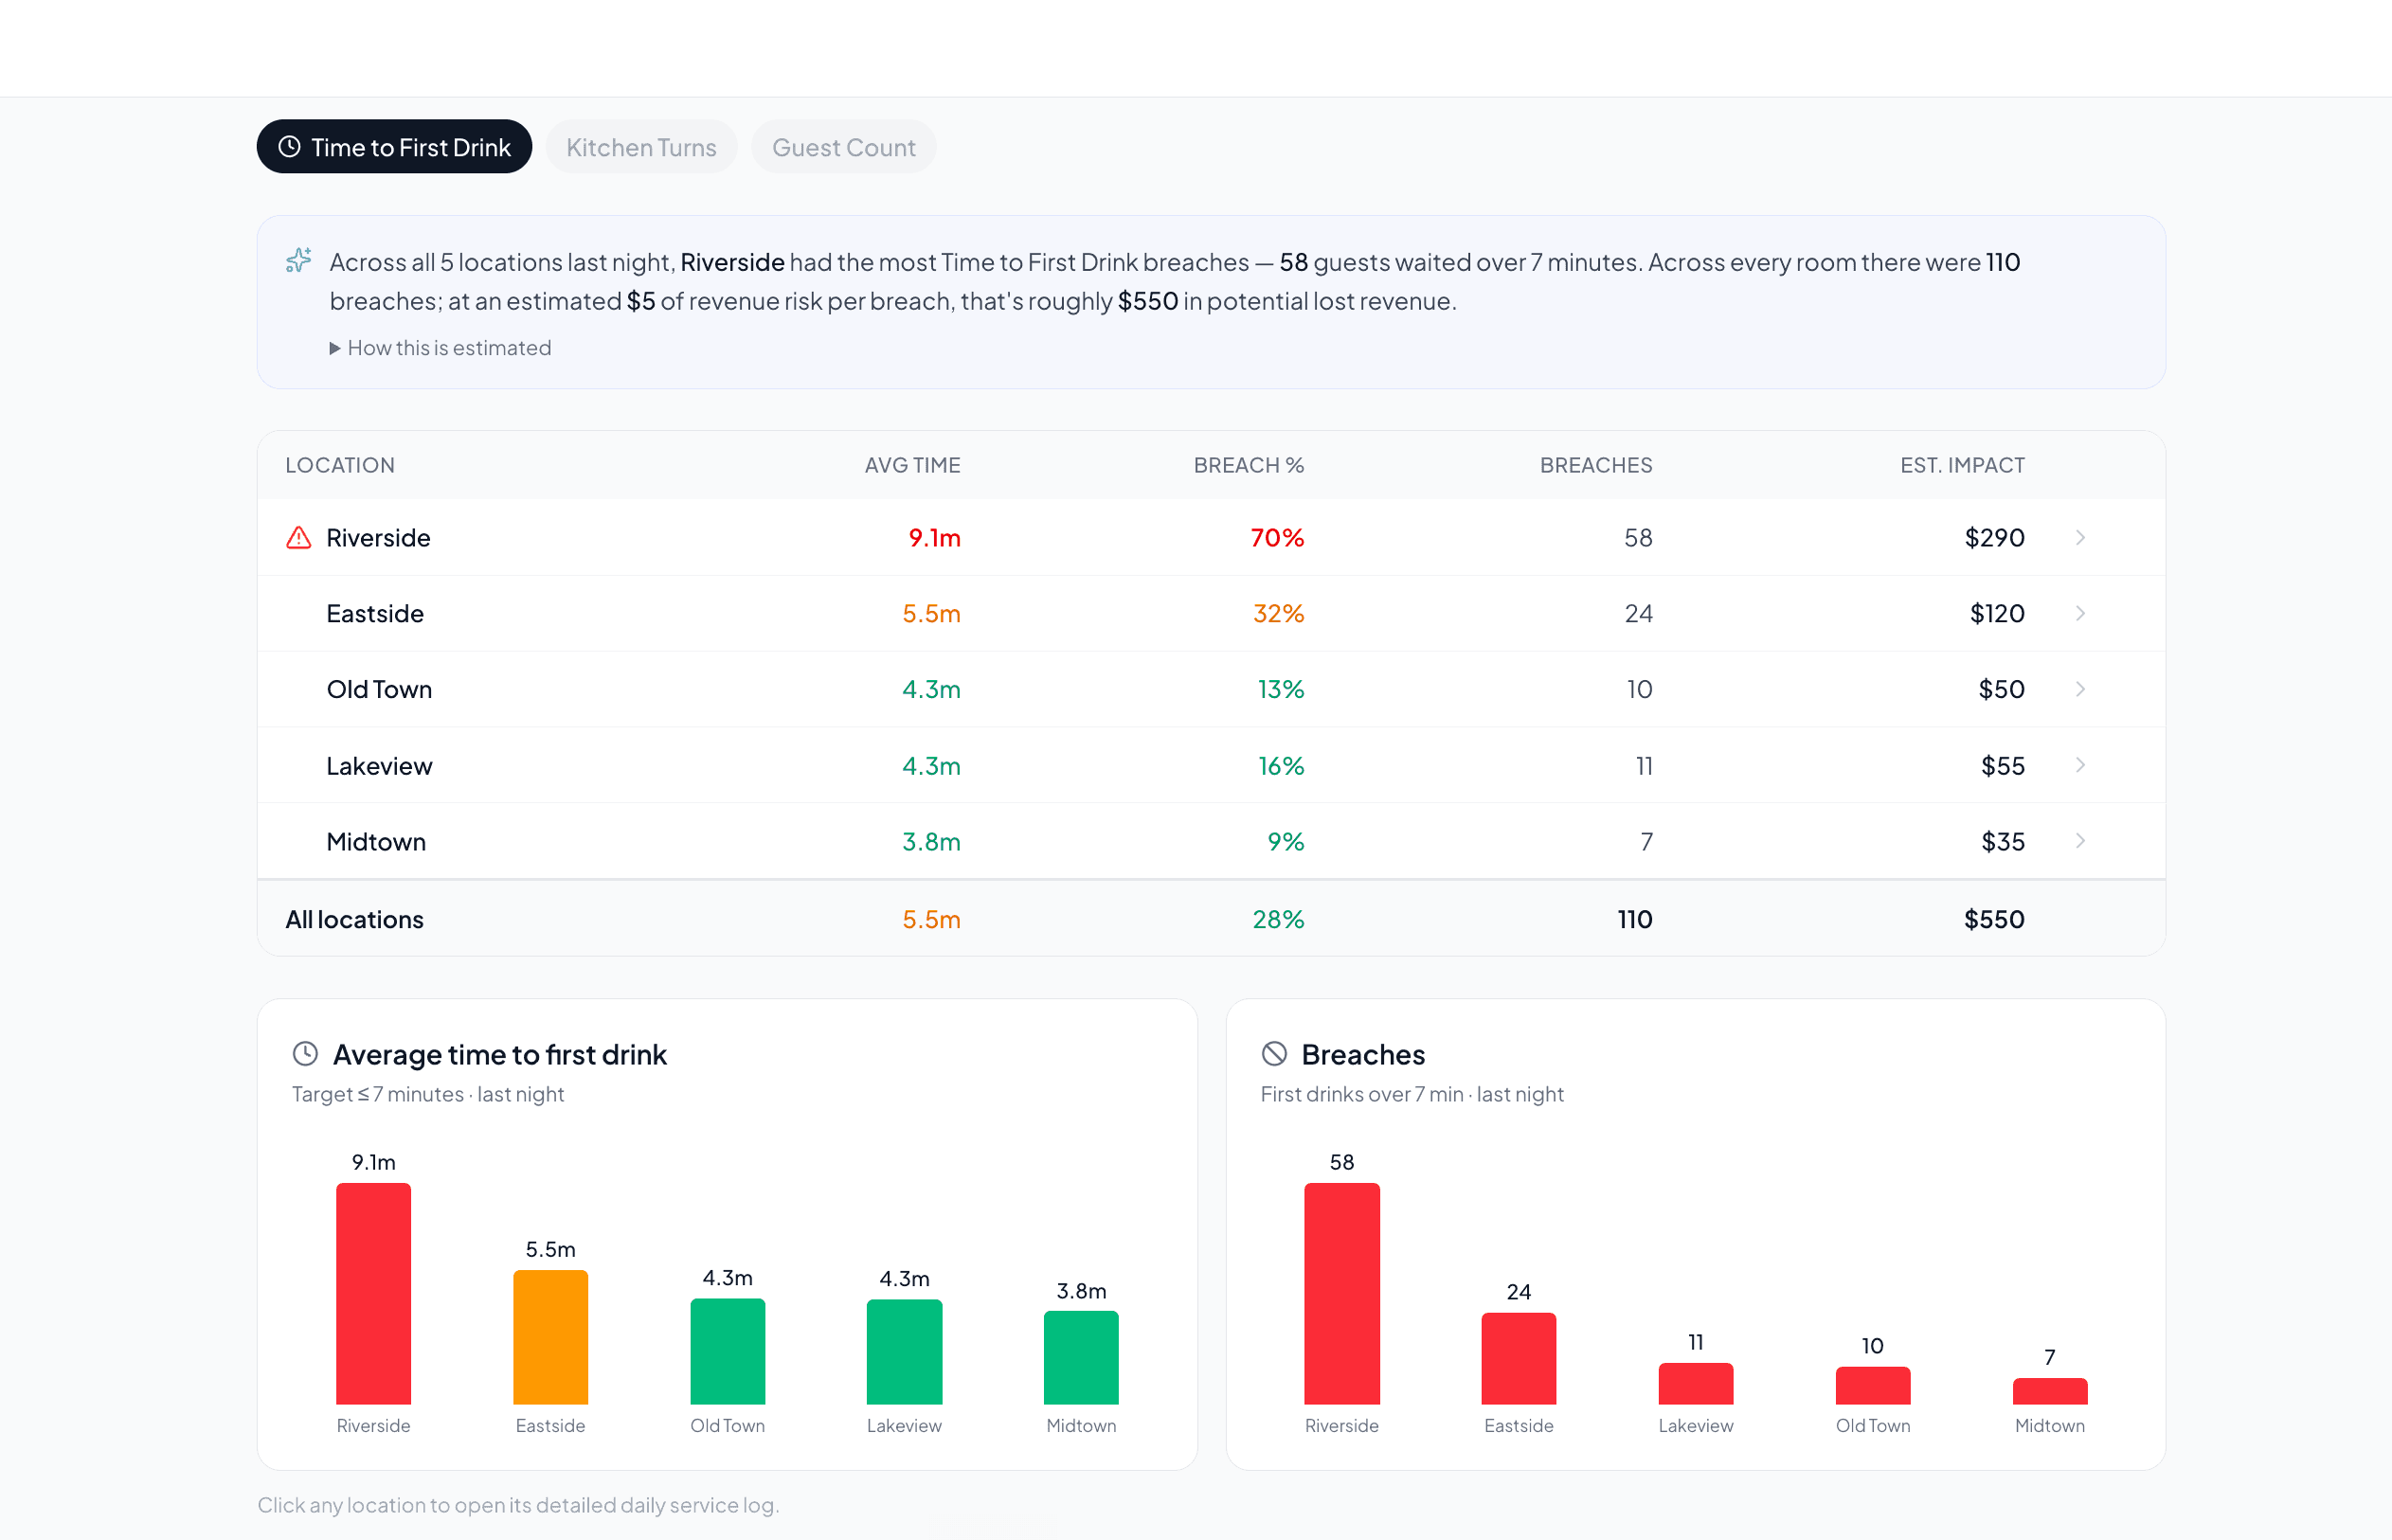Select the Time to First Drink tab
The width and height of the screenshot is (2392, 1540).
point(394,147)
